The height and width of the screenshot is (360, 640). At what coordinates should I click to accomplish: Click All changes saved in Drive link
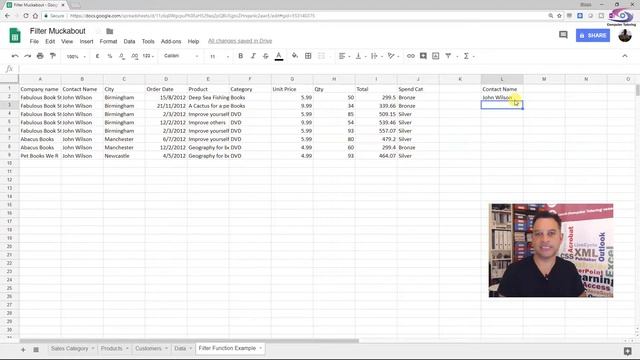pyautogui.click(x=240, y=41)
